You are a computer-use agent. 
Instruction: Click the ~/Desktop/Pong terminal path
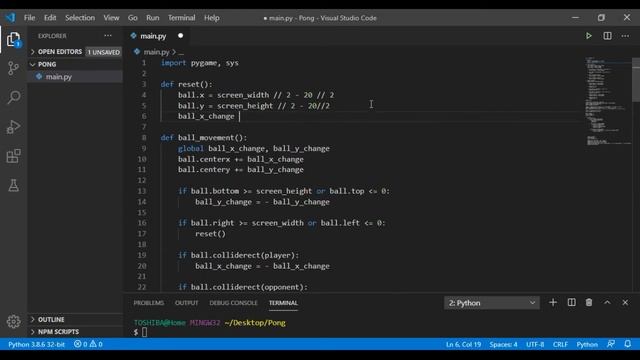(x=255, y=322)
